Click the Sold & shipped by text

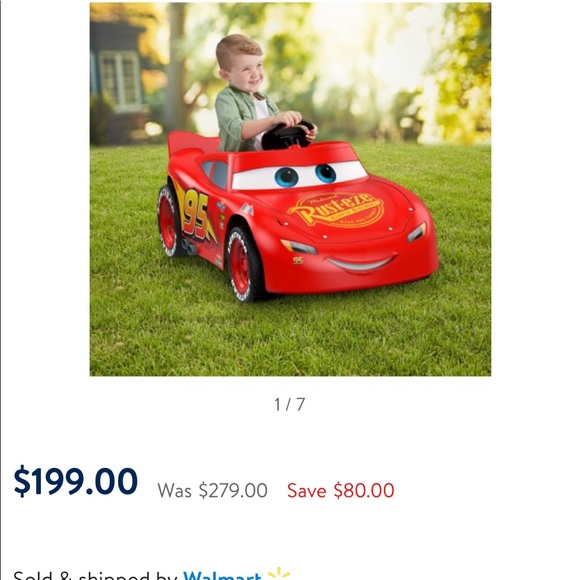click(x=95, y=576)
